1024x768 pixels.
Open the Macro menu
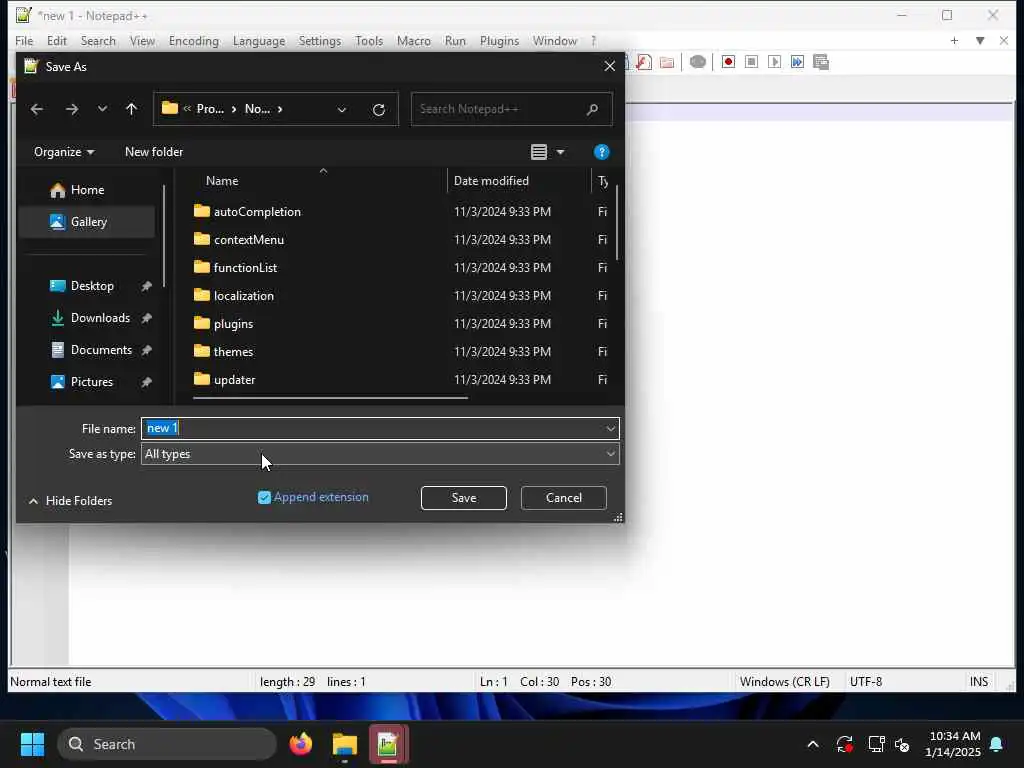414,40
